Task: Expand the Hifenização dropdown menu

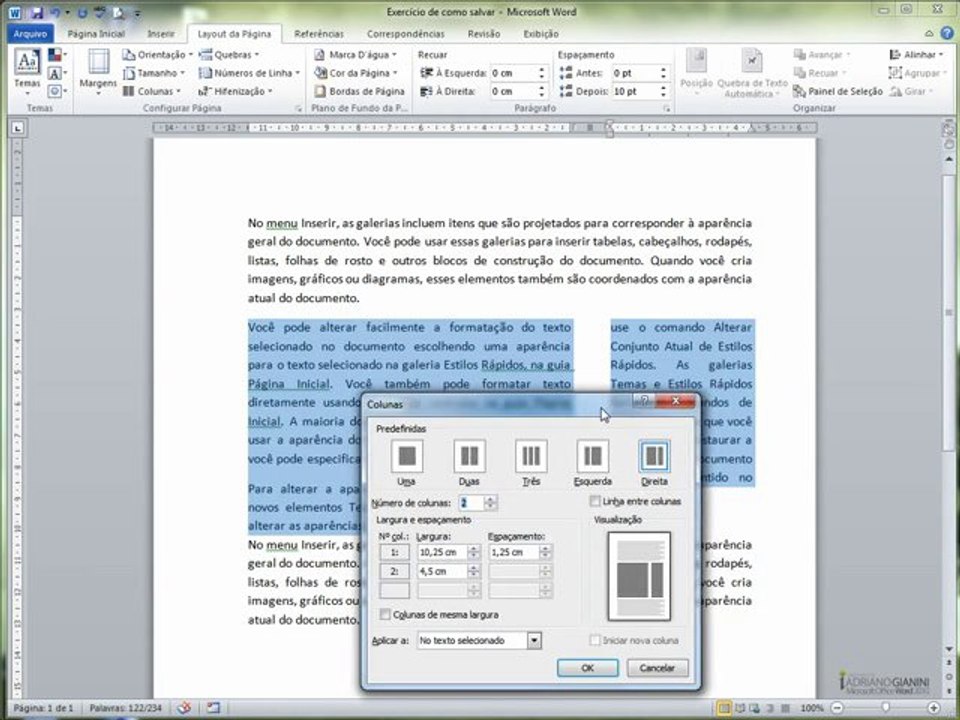Action: [x=235, y=91]
